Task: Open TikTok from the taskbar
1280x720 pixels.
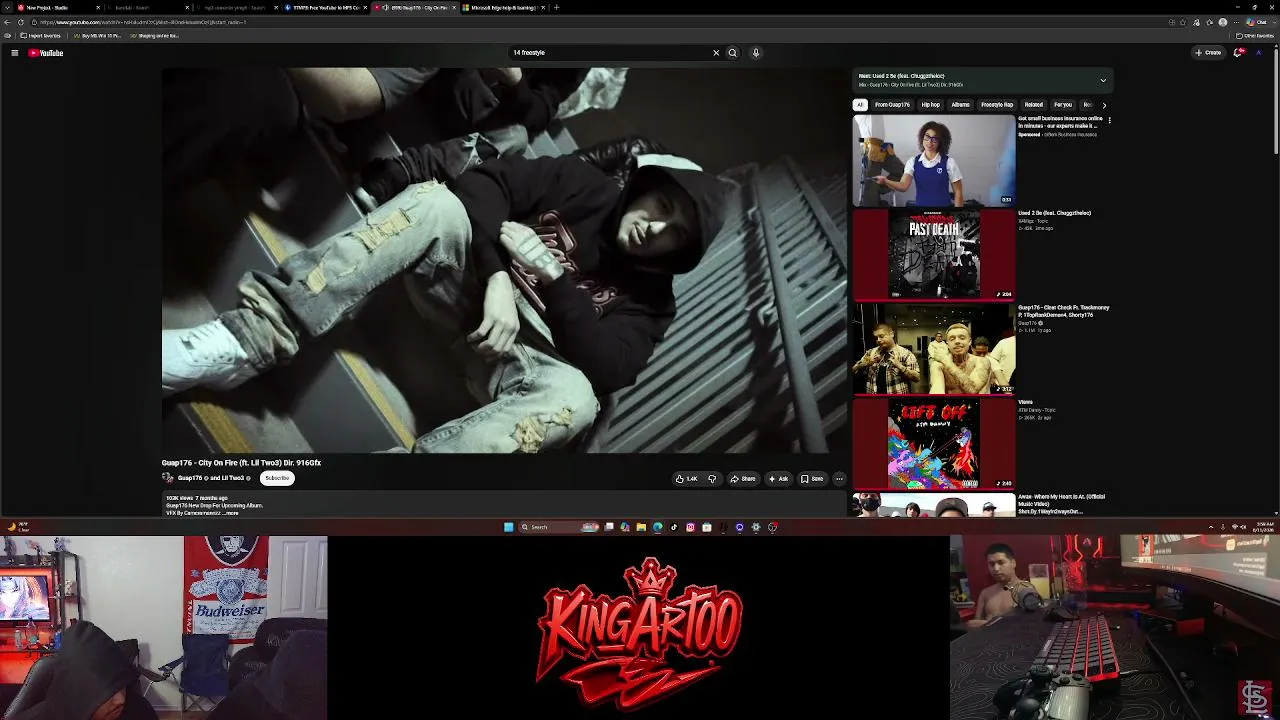Action: click(674, 527)
